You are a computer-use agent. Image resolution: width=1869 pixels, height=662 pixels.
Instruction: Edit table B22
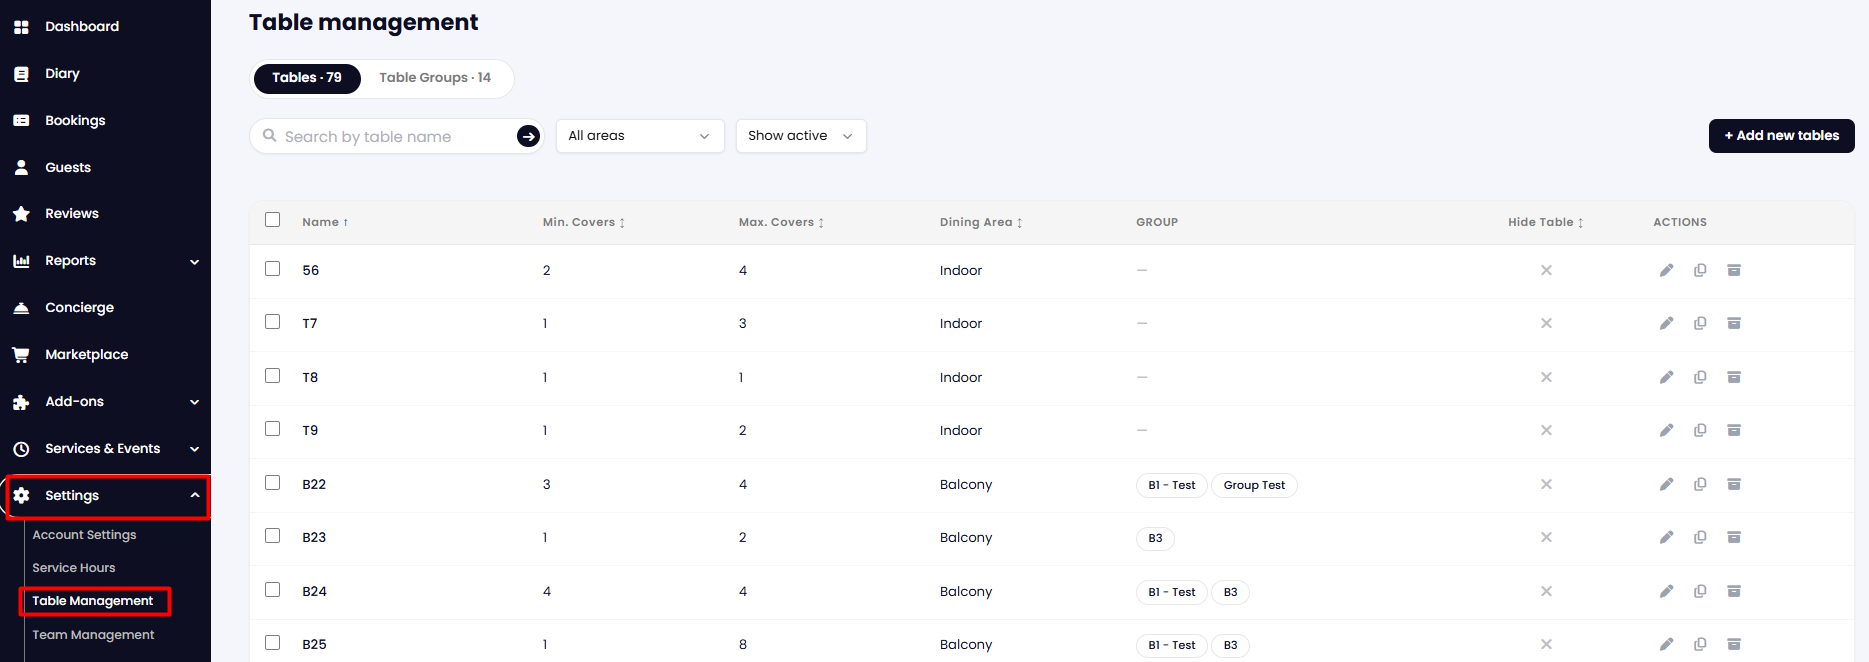tap(1666, 484)
